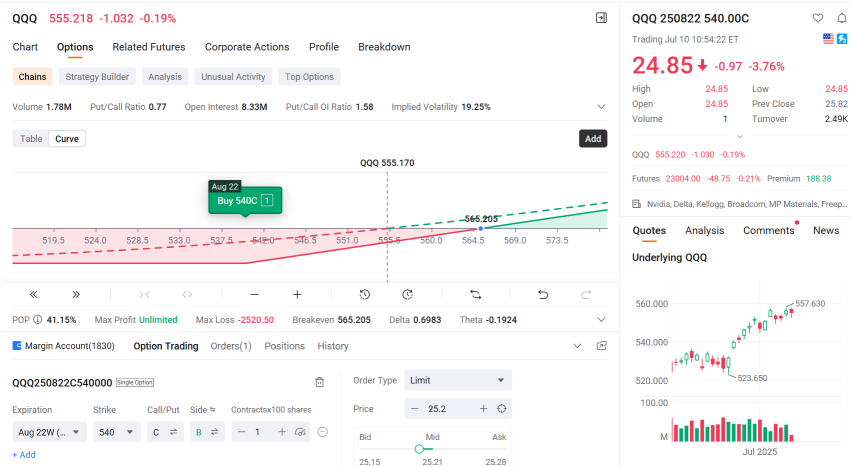Click the Buy 540C strategy tag
853x467 pixels.
tap(245, 200)
